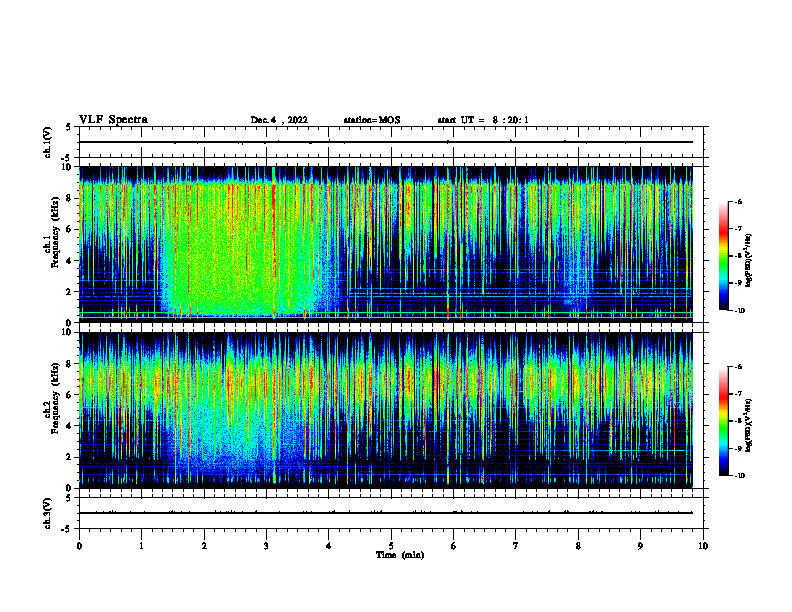This screenshot has width=792, height=612.
Task: Click time axis tick label "3"
Action: (266, 546)
